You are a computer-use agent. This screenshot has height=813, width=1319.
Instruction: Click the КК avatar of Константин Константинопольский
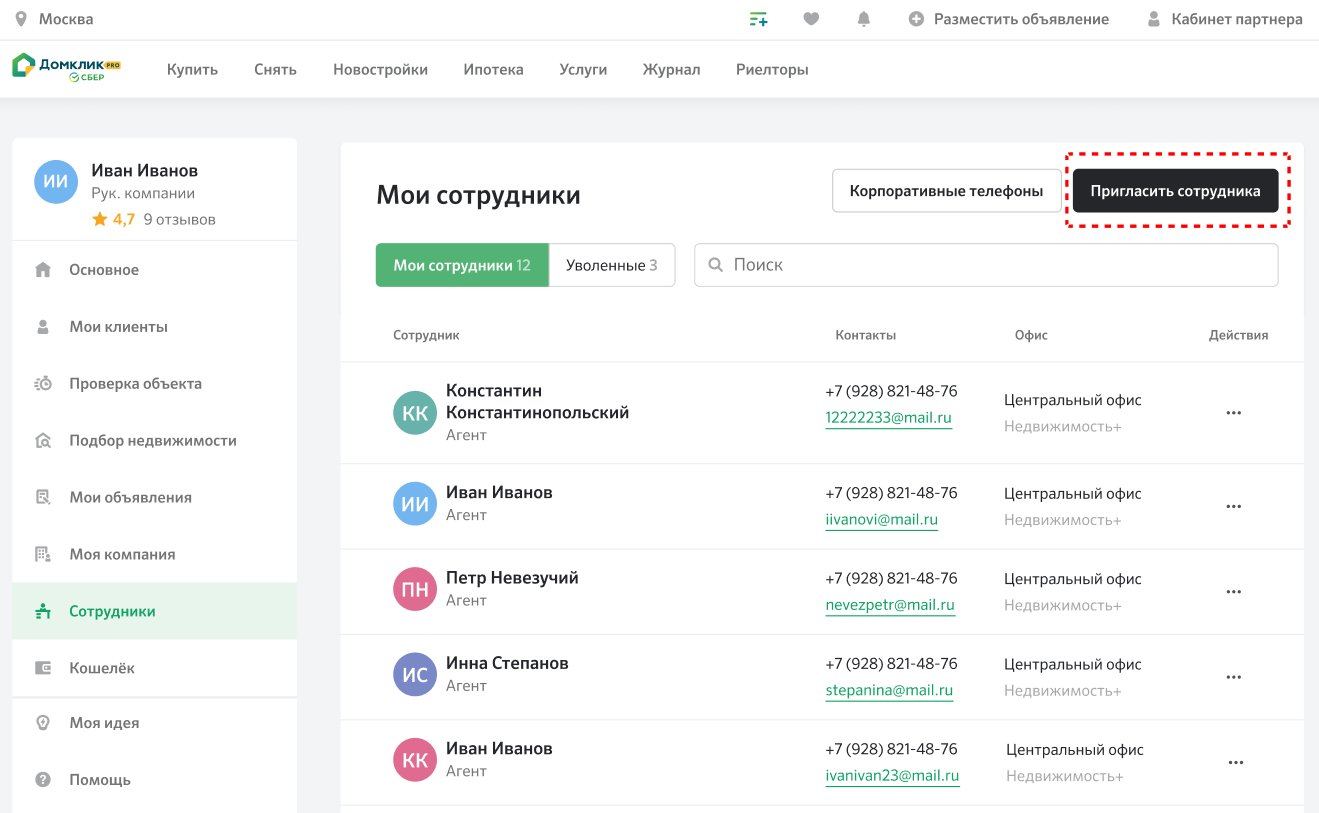pos(415,412)
